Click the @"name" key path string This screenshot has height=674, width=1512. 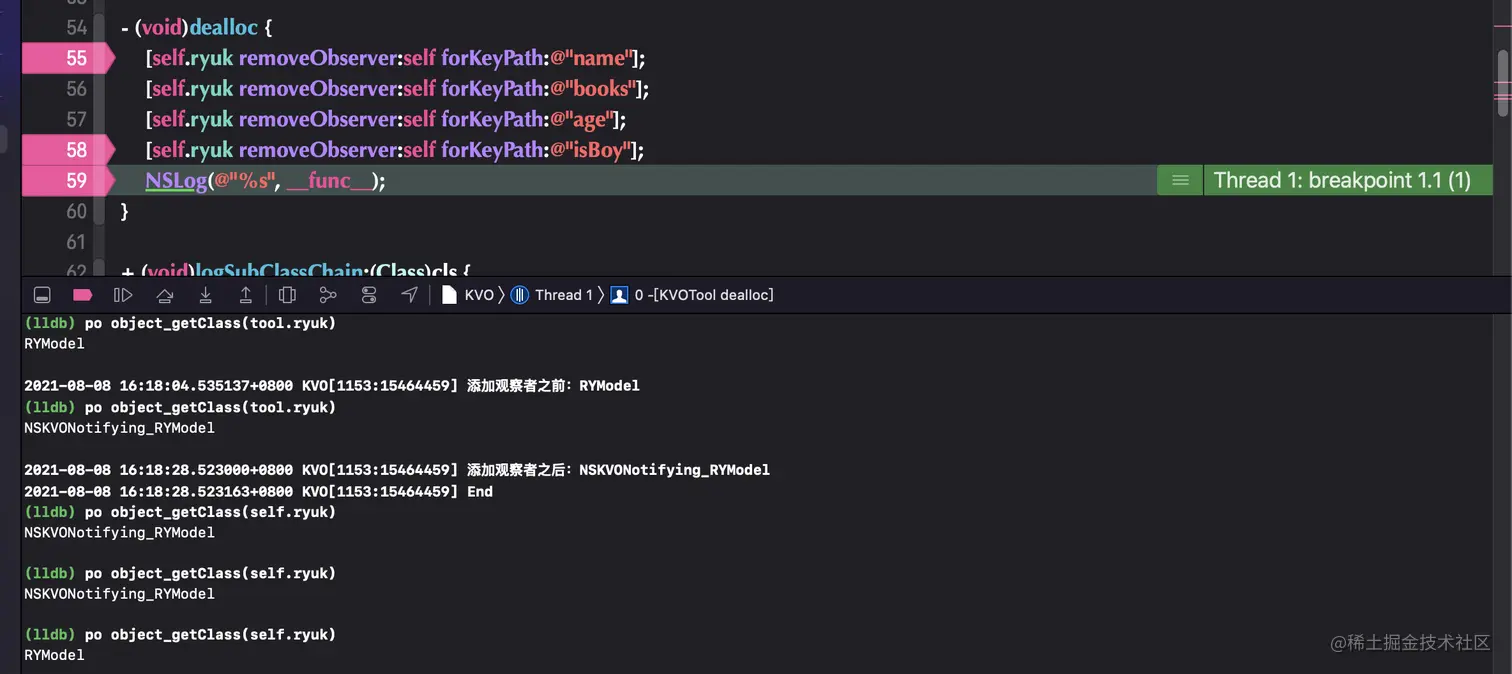click(x=592, y=58)
